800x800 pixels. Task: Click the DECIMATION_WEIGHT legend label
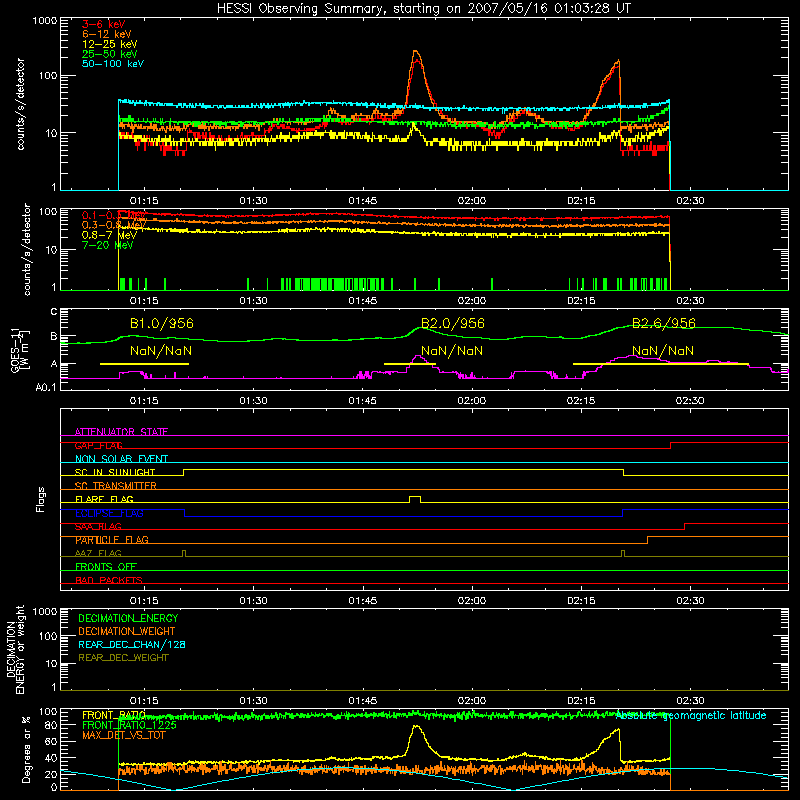coord(127,631)
